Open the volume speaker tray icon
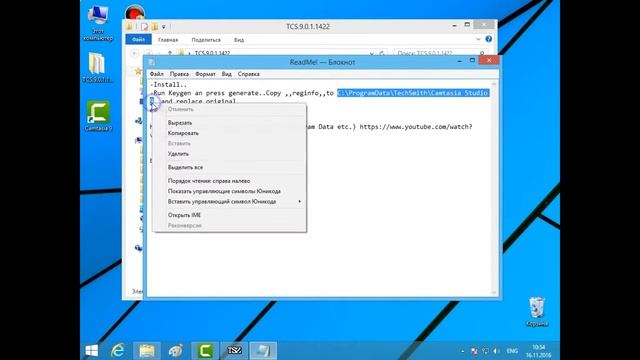Image resolution: width=640 pixels, height=360 pixels. click(x=496, y=351)
